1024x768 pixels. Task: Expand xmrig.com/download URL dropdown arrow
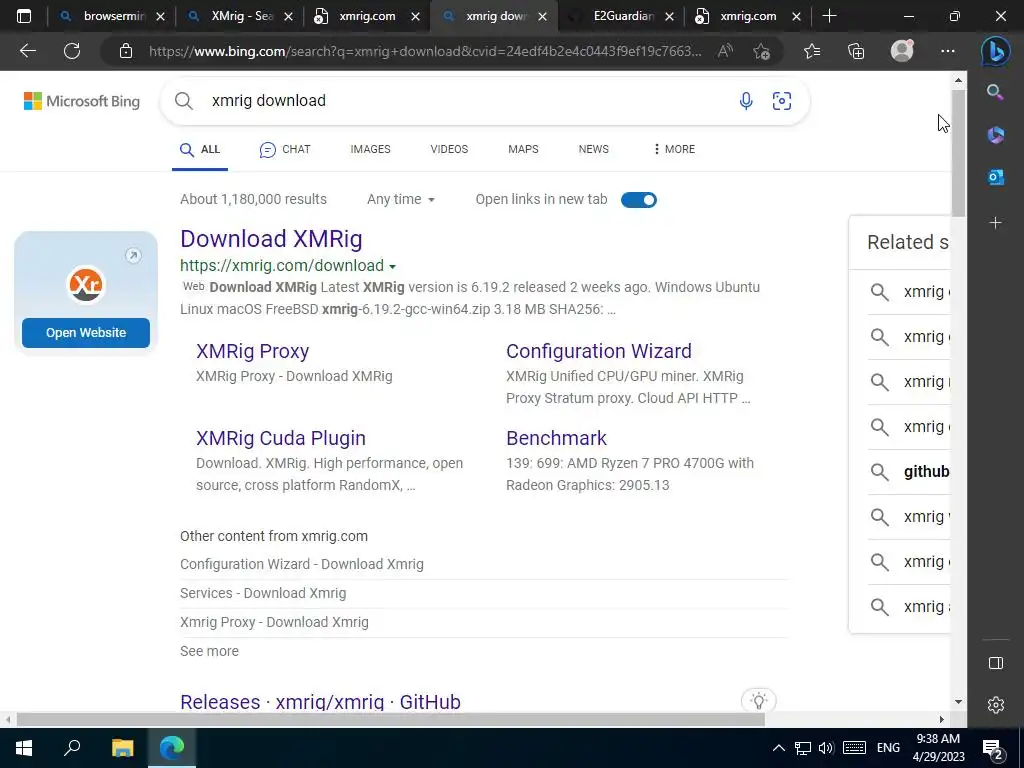coord(392,266)
